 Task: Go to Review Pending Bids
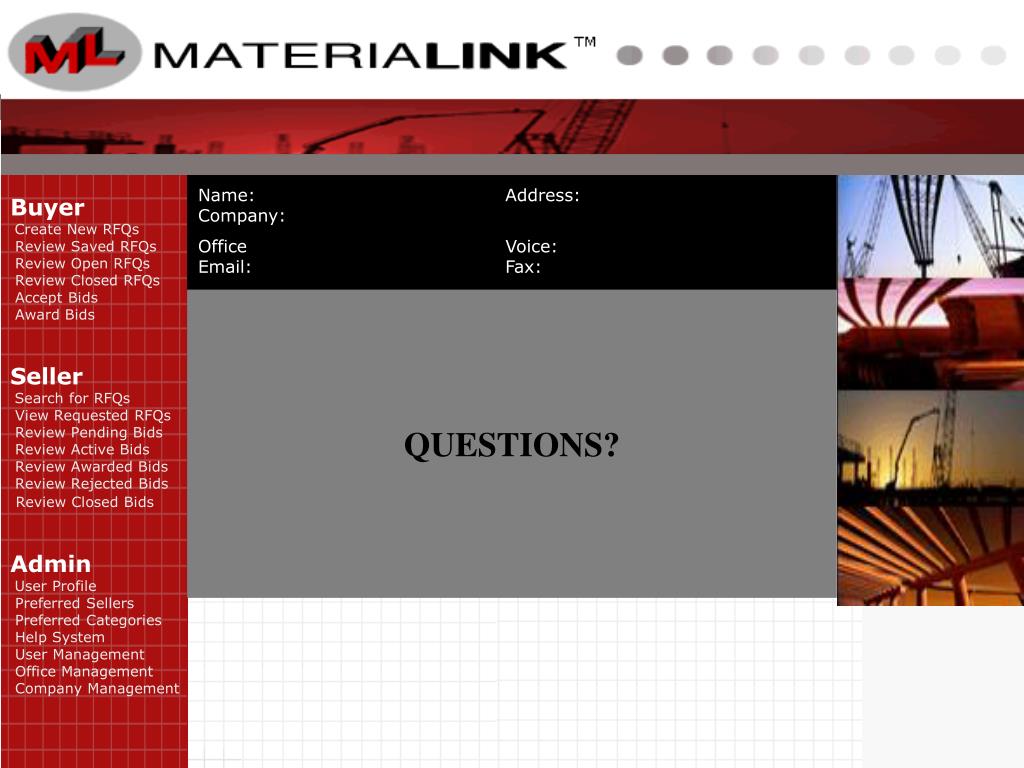click(89, 432)
